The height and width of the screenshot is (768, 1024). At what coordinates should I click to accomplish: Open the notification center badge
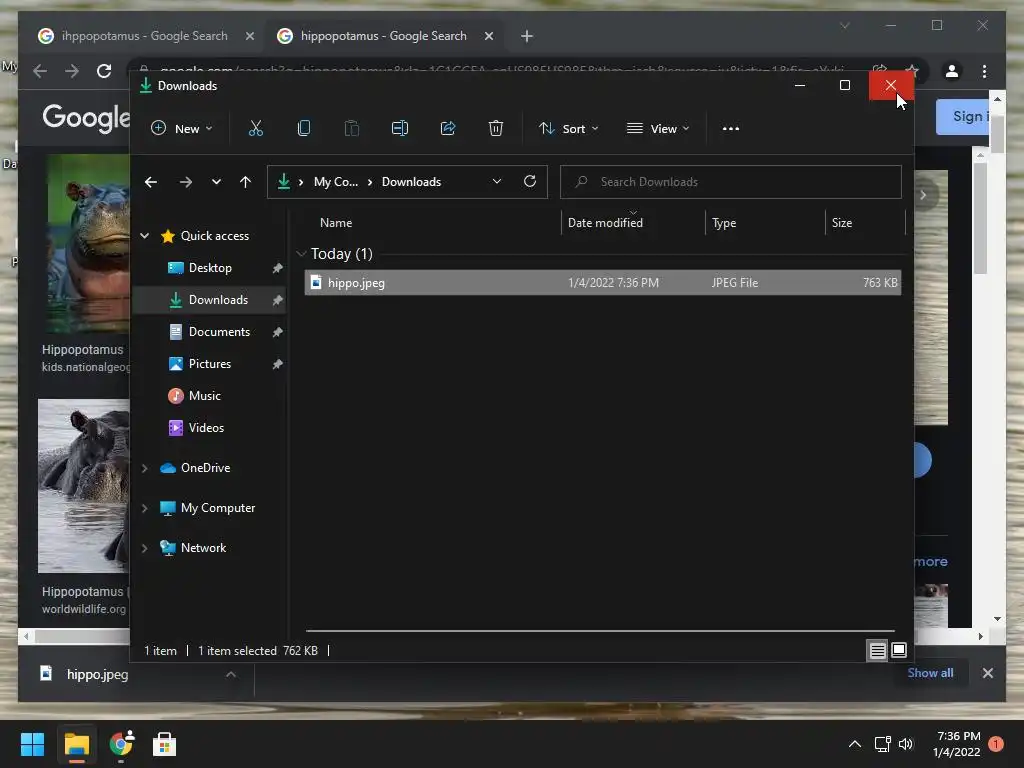tap(996, 743)
